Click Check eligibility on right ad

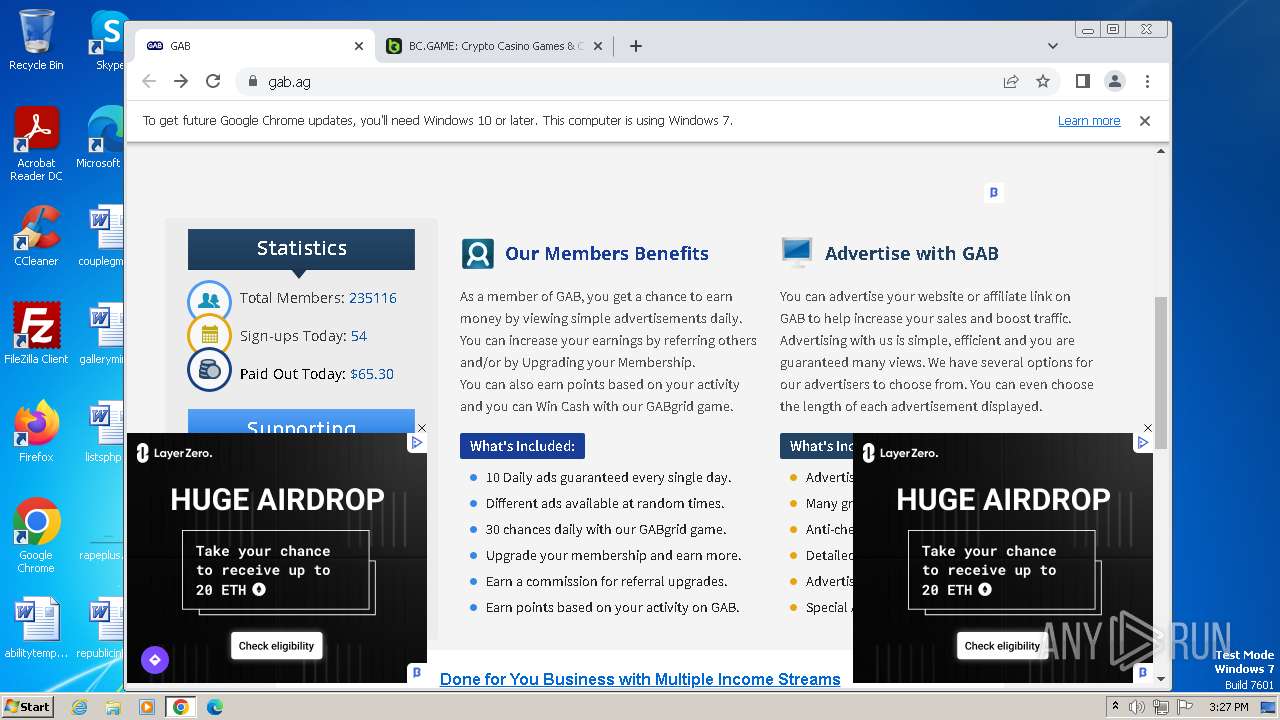coord(1002,646)
